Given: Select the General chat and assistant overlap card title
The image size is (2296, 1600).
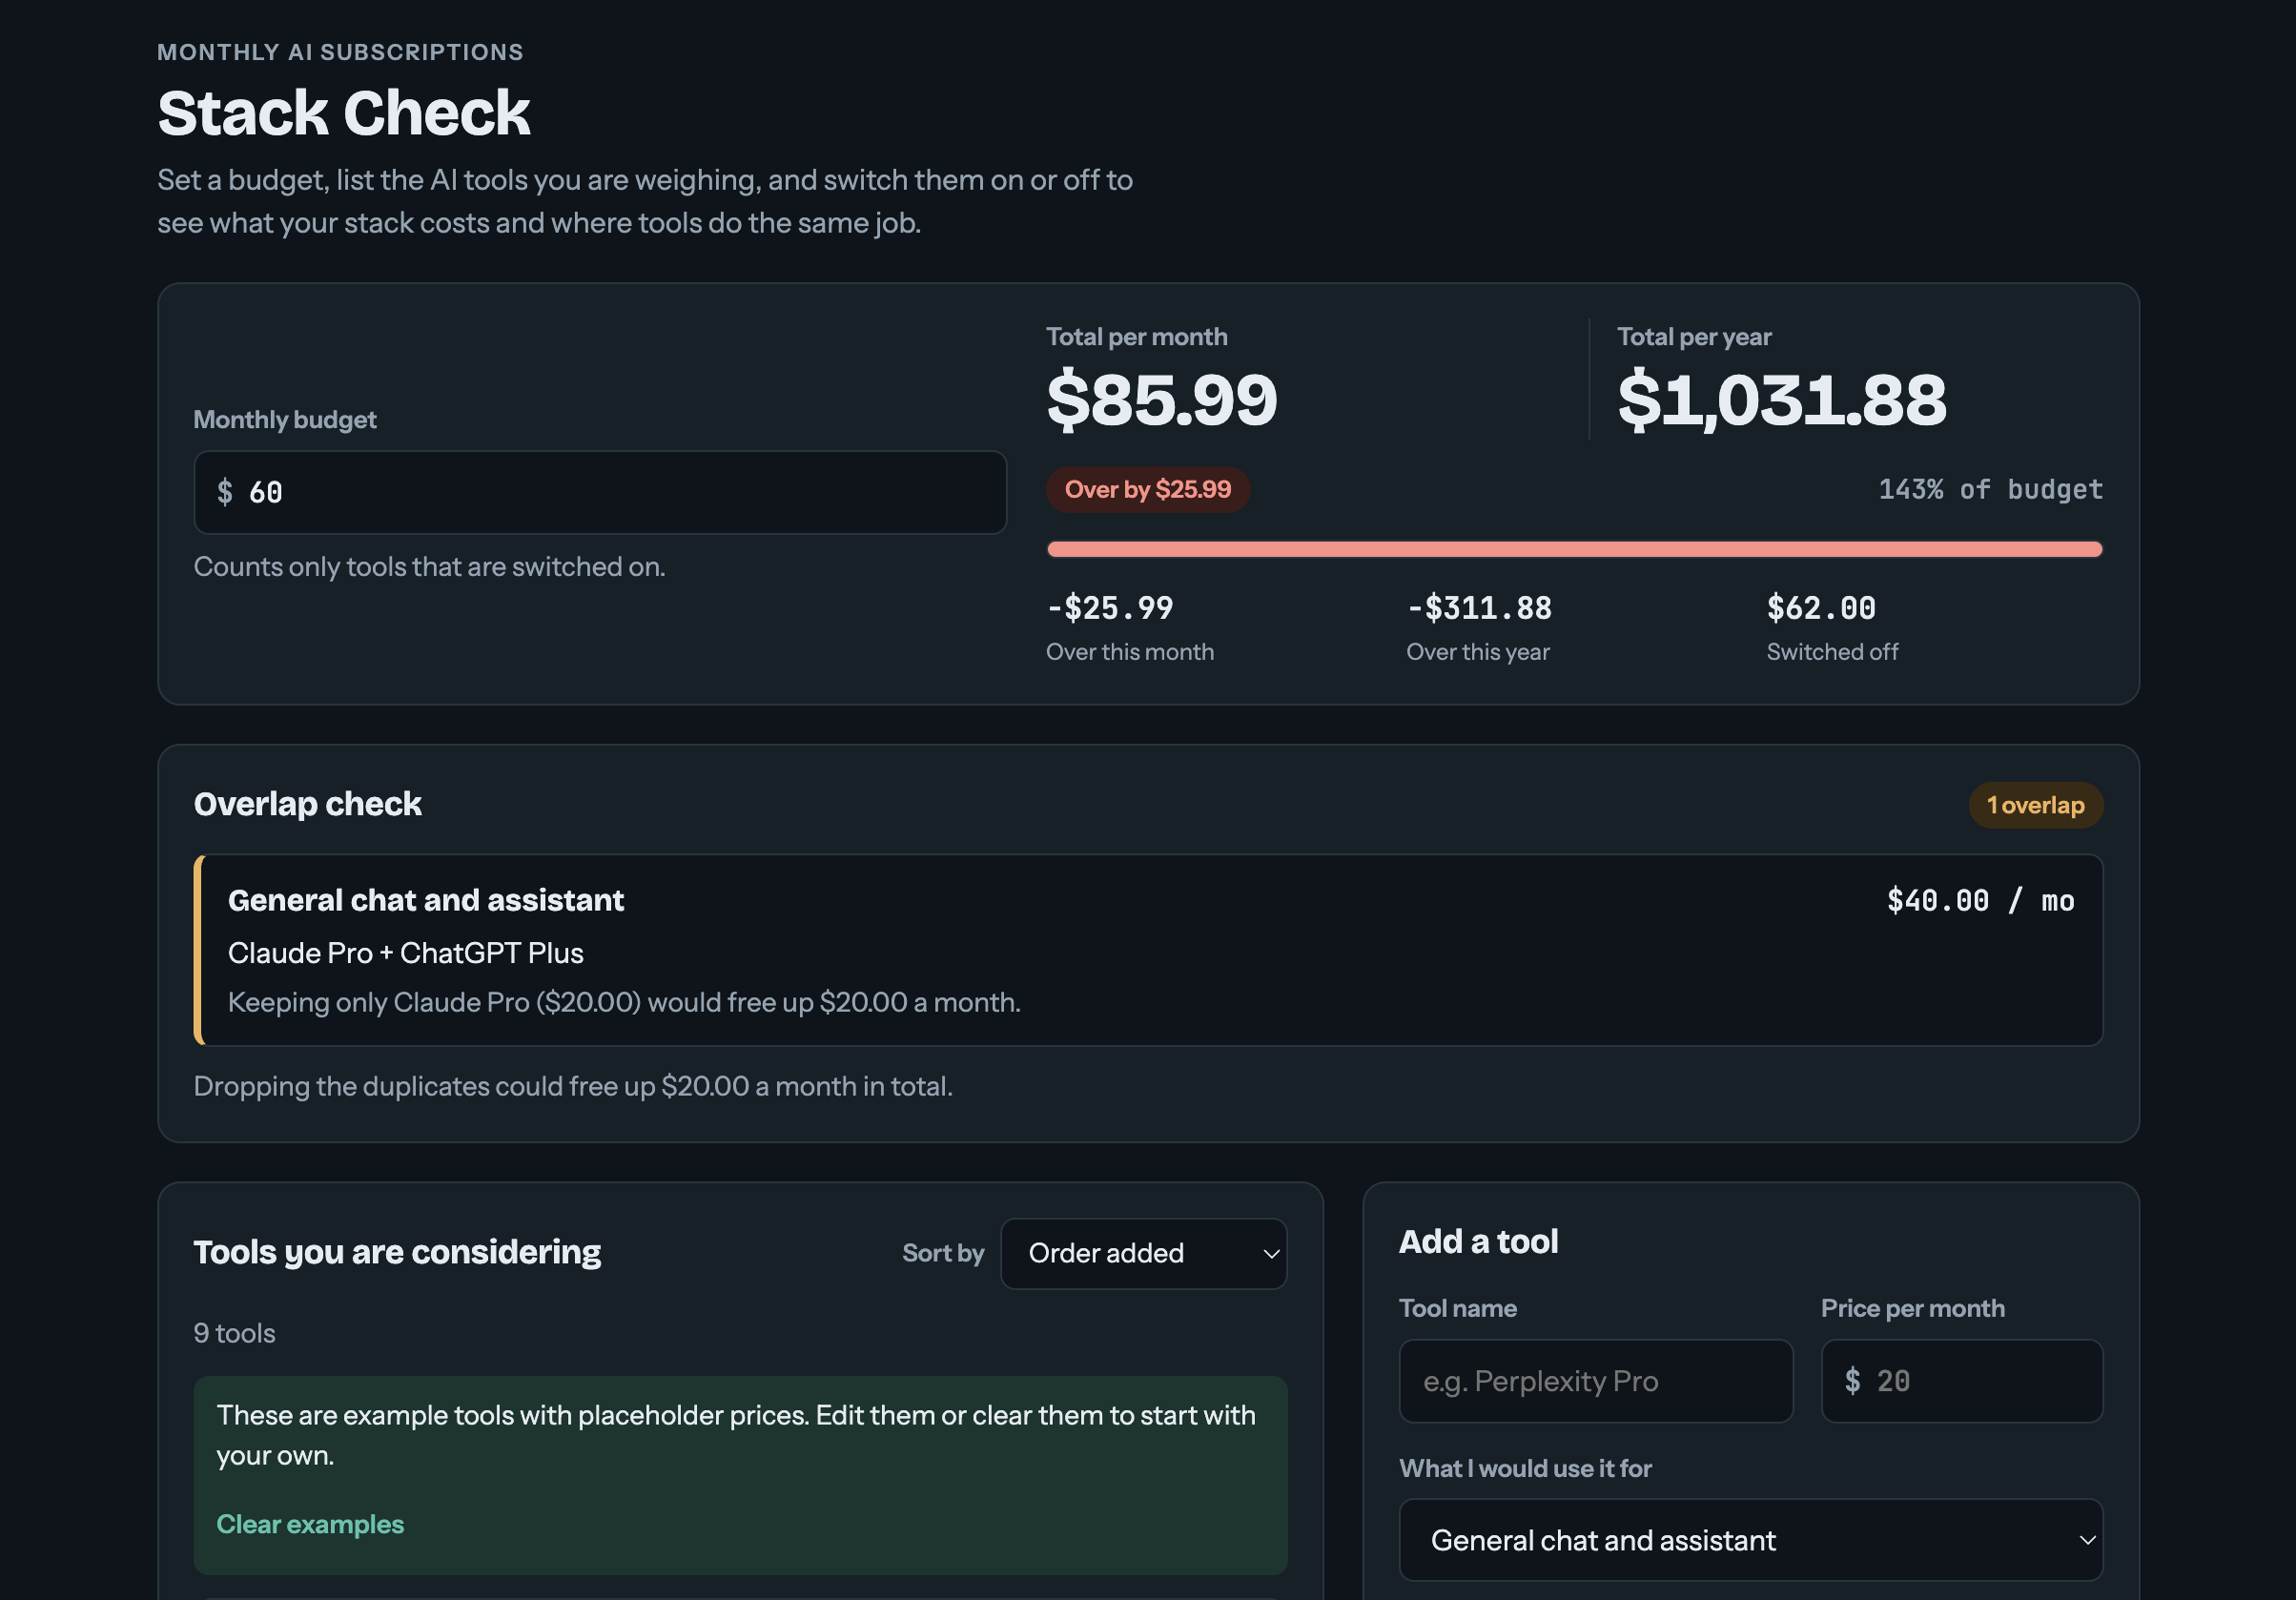Looking at the screenshot, I should point(426,900).
